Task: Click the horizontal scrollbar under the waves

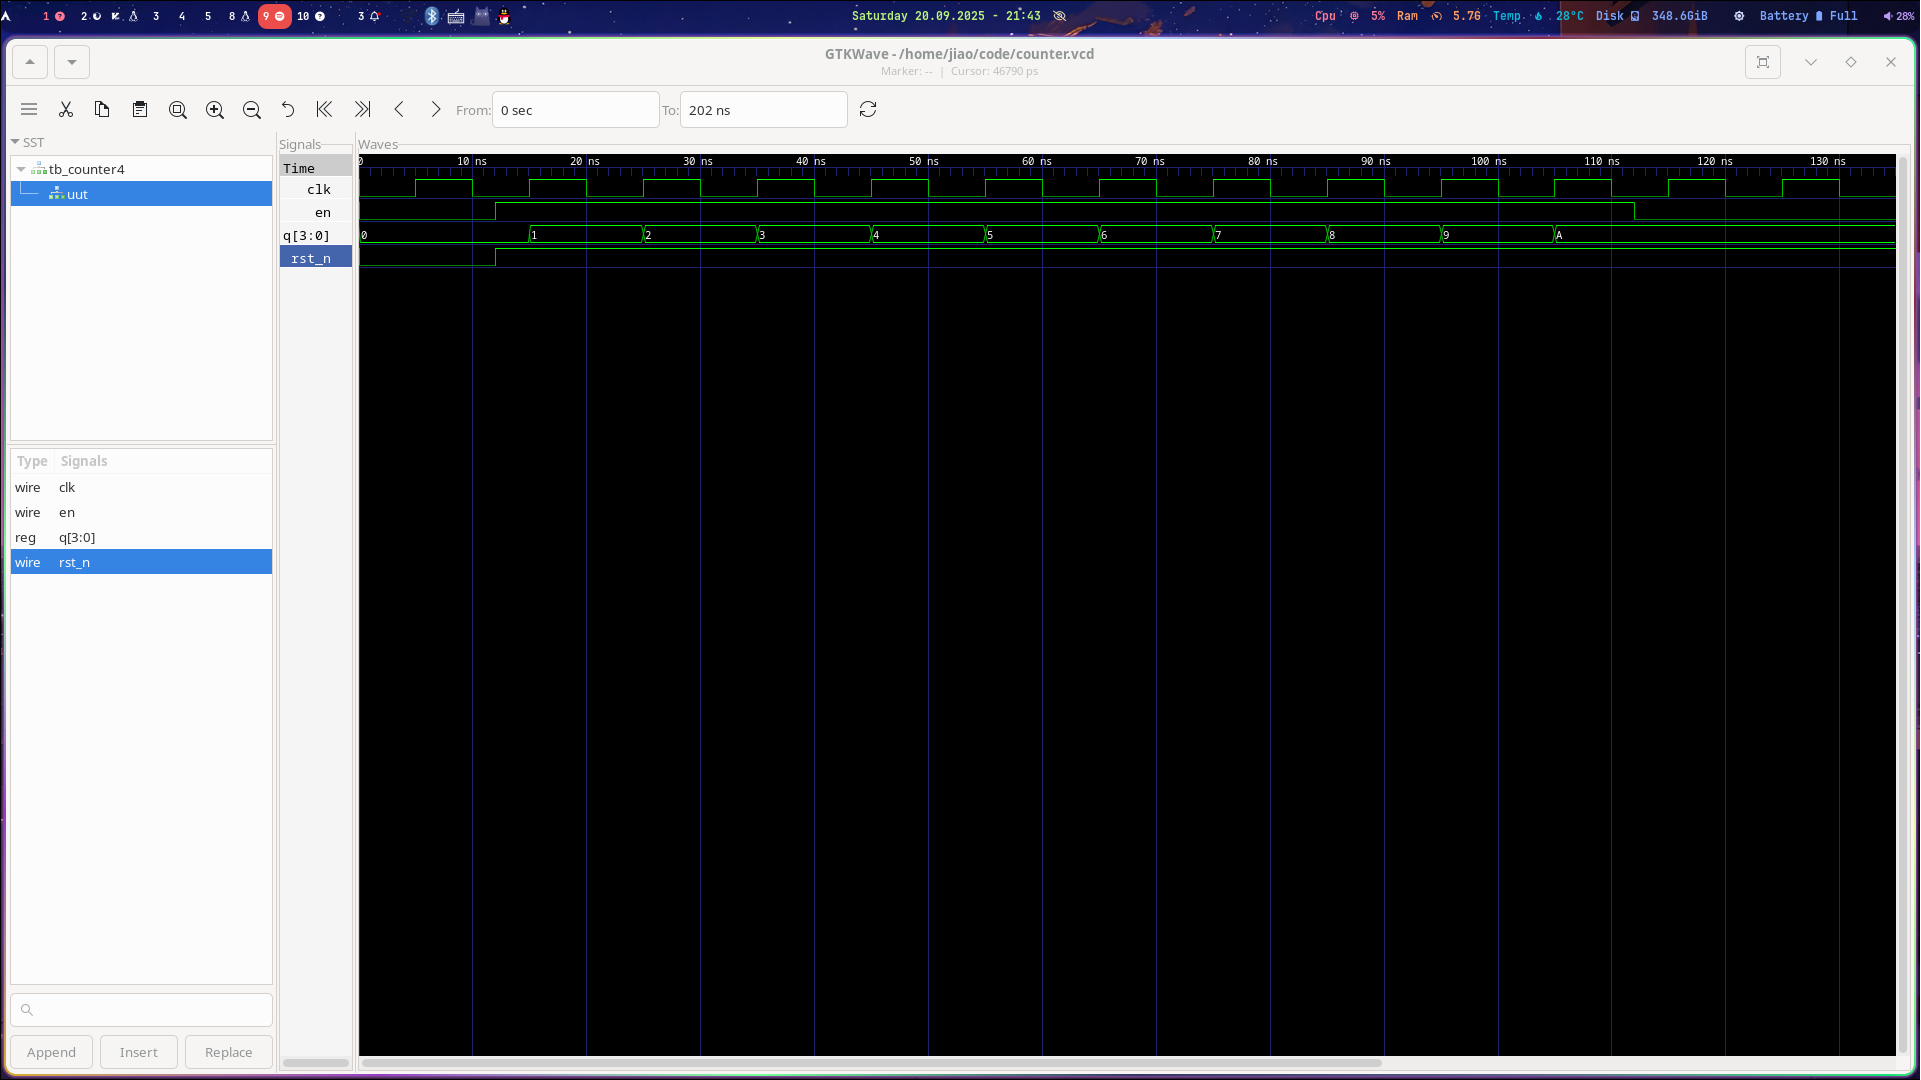Action: coord(870,1063)
